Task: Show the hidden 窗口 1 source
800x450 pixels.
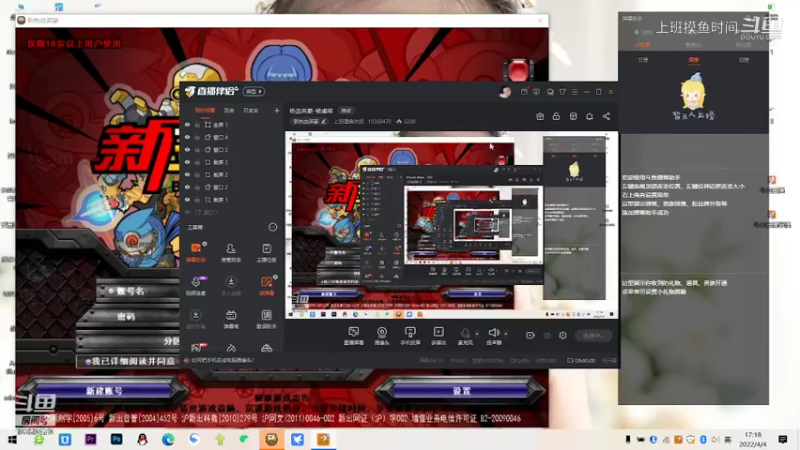Action: [187, 212]
